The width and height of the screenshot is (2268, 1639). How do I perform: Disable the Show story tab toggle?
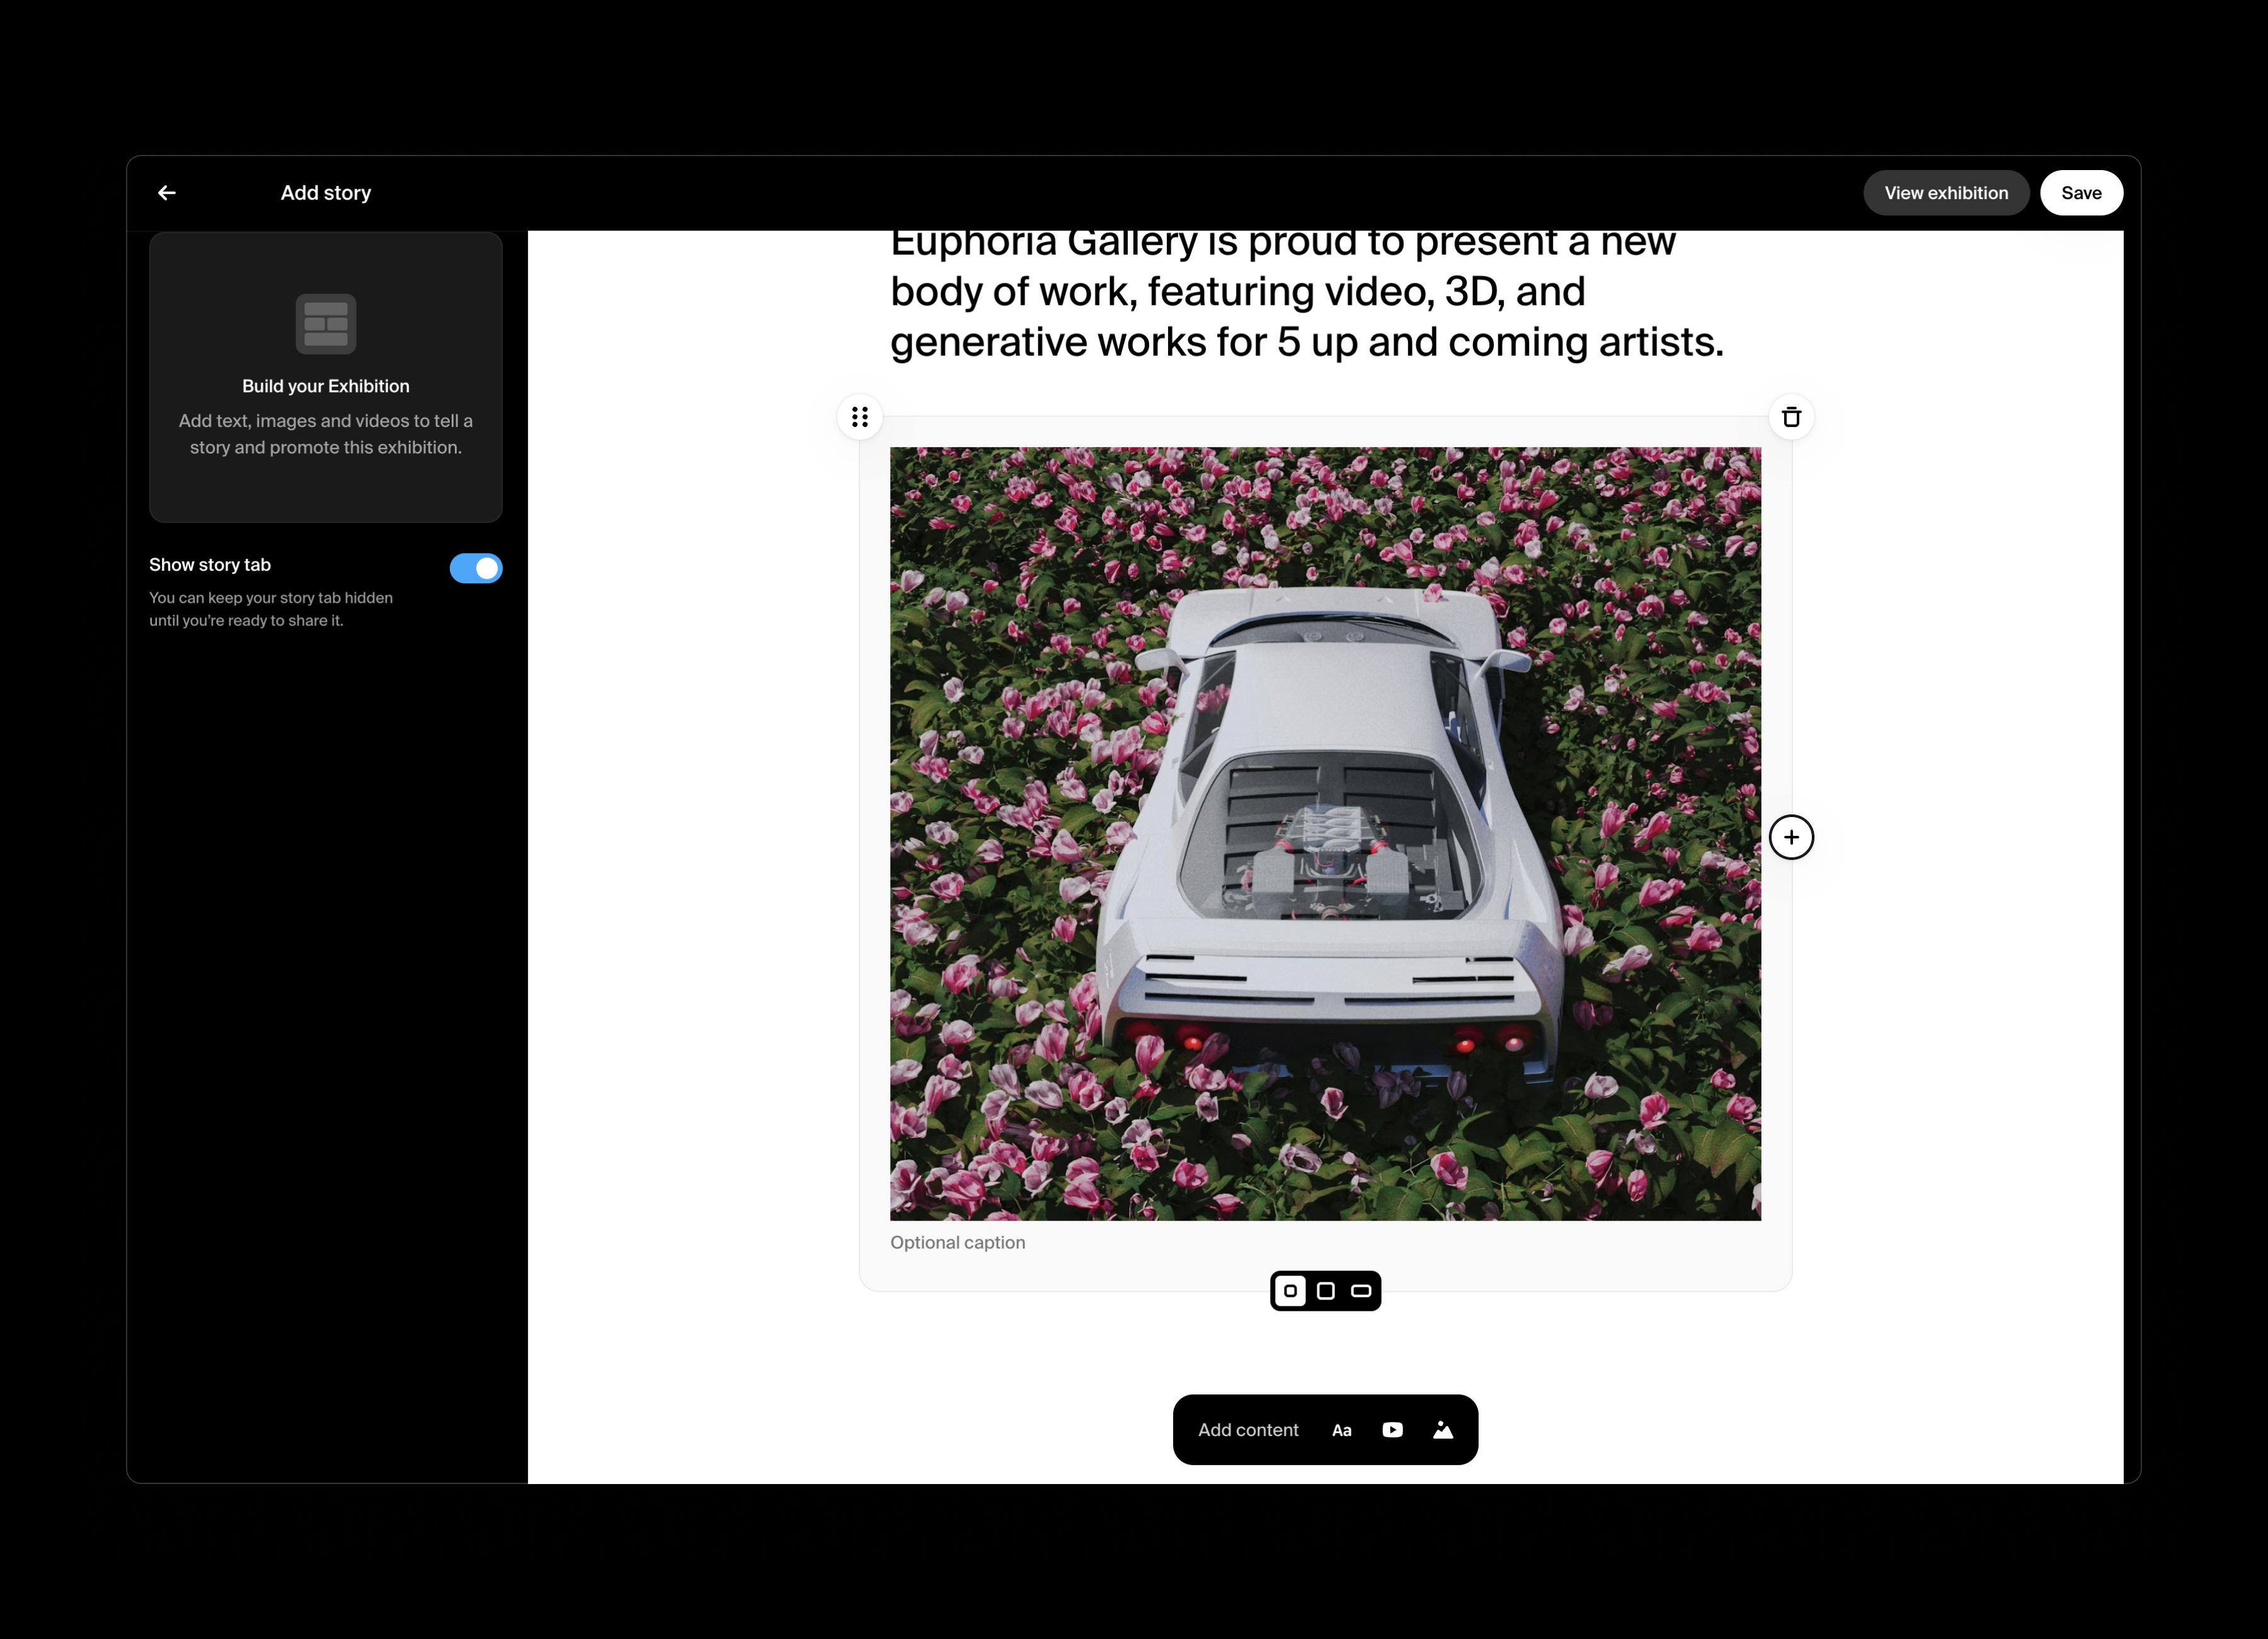pyautogui.click(x=476, y=568)
